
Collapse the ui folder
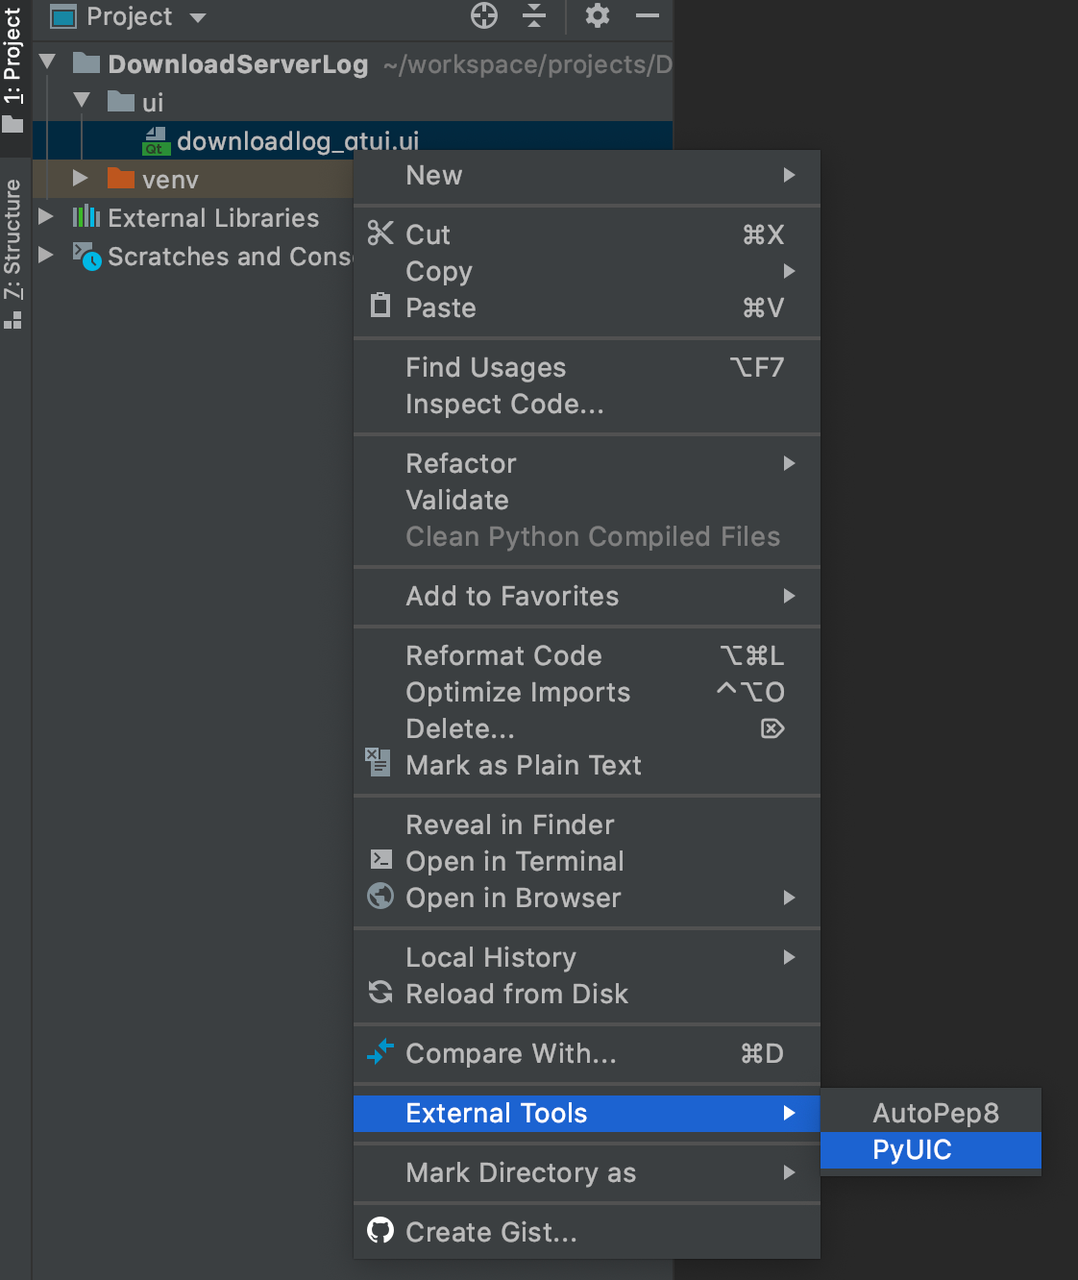pyautogui.click(x=82, y=101)
